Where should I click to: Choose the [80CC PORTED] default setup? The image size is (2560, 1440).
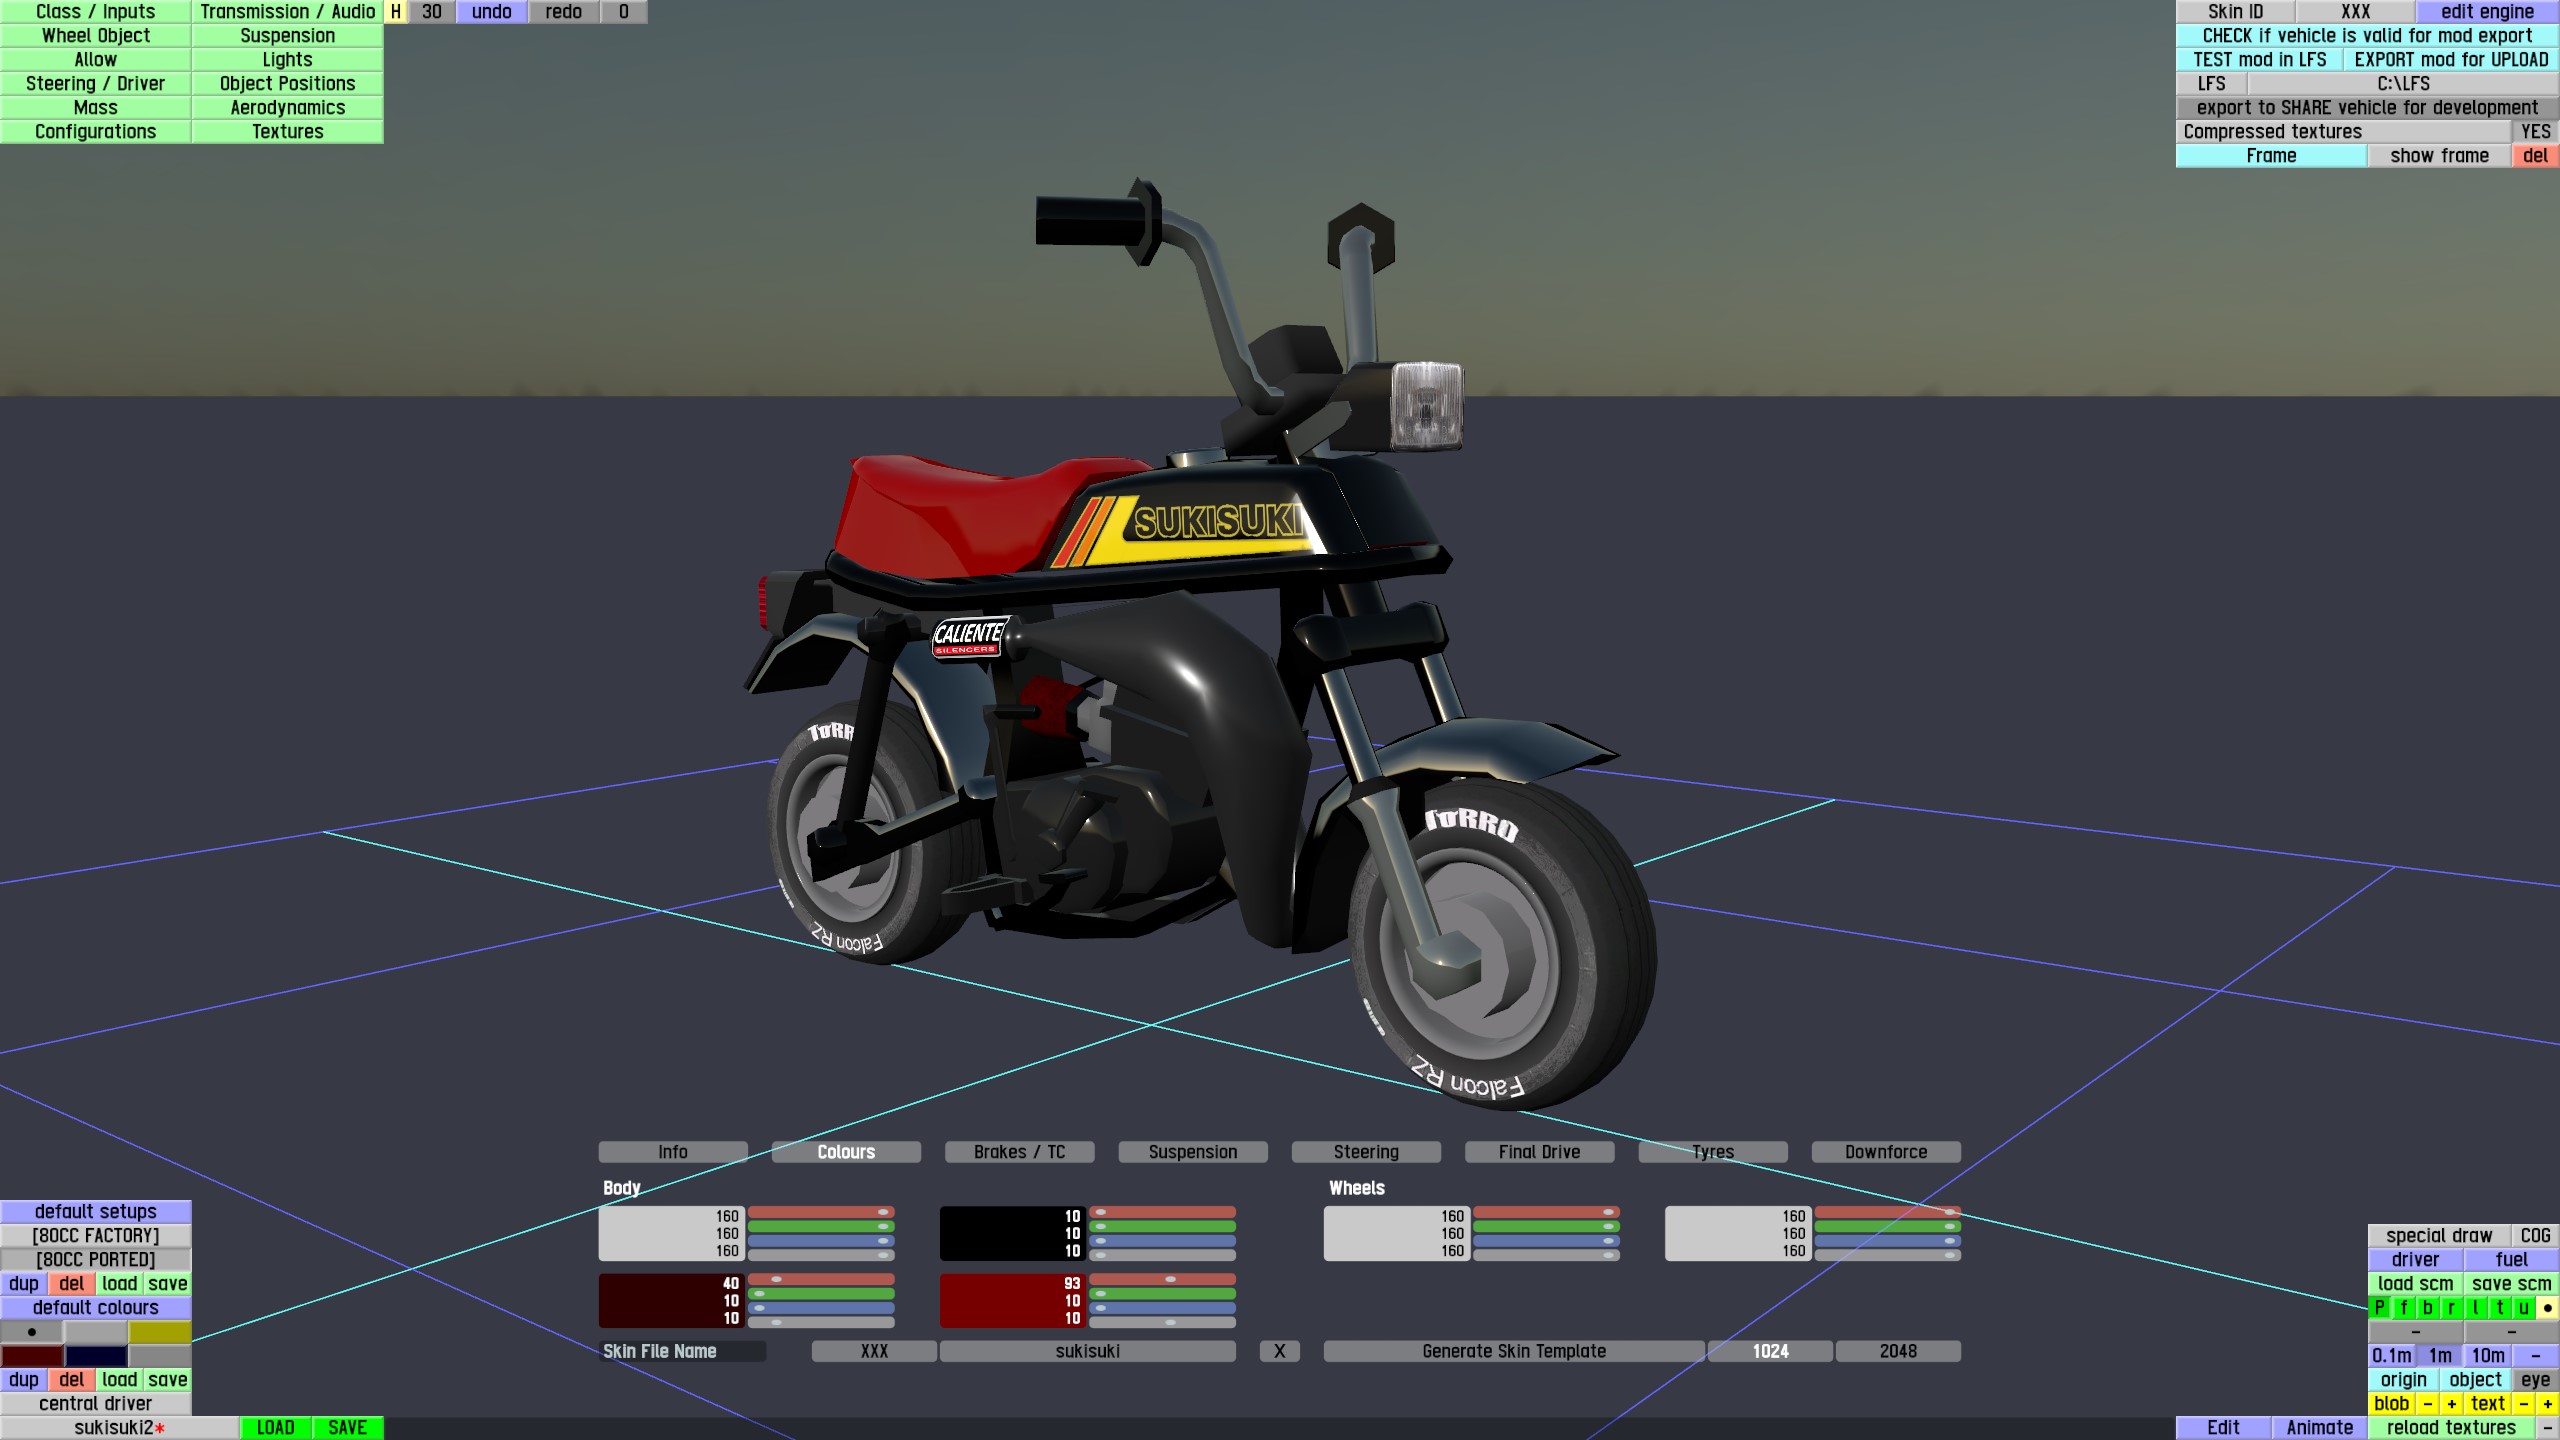[96, 1259]
